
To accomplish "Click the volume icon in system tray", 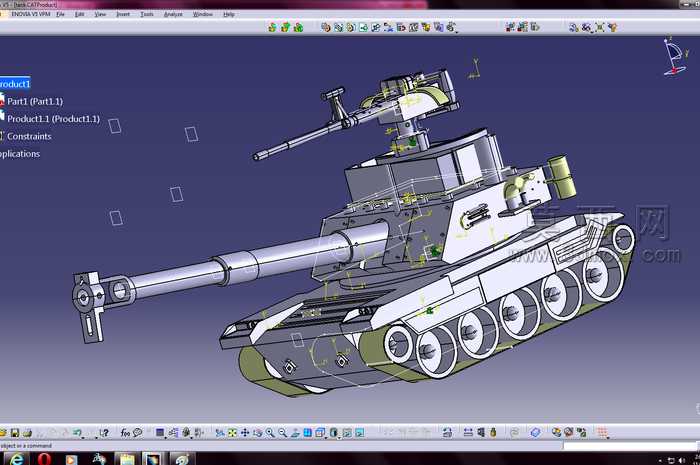I will pos(682,461).
